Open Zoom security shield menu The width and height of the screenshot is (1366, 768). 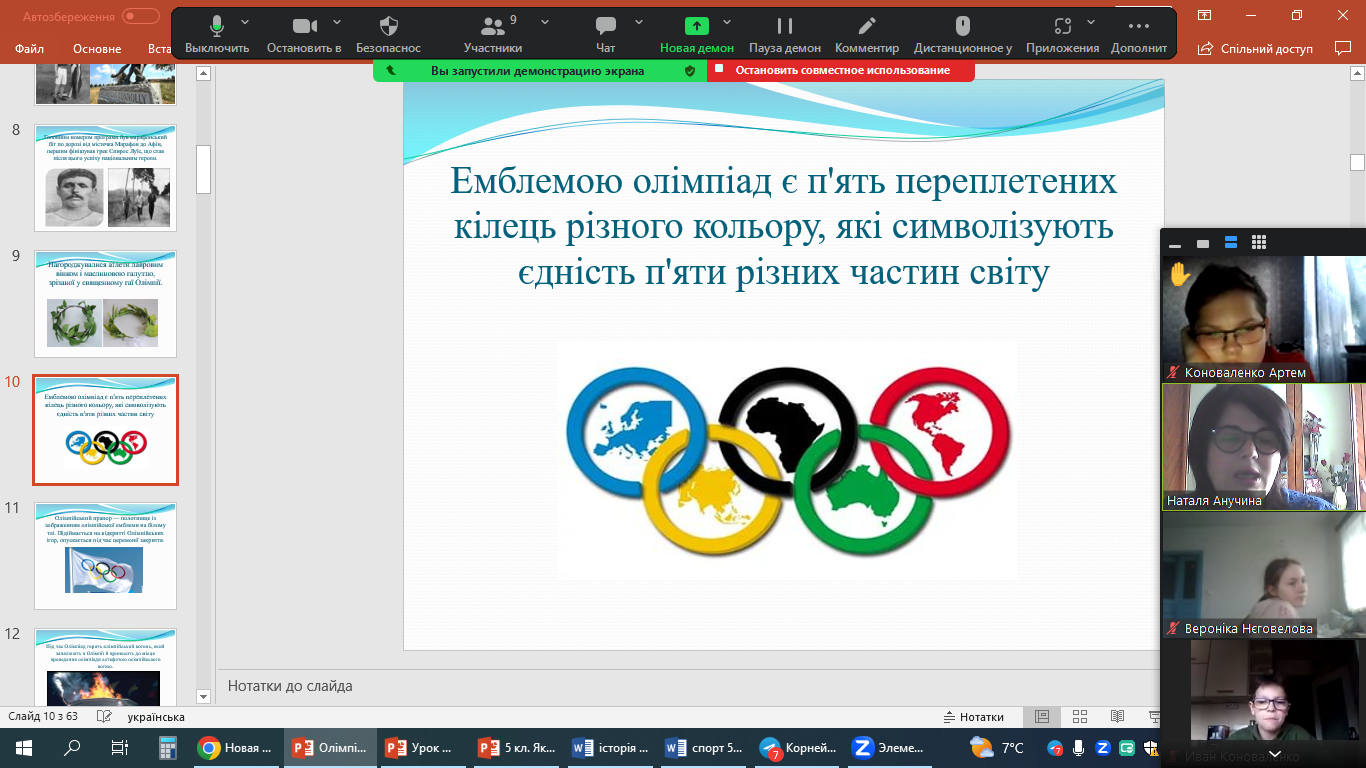[x=389, y=35]
